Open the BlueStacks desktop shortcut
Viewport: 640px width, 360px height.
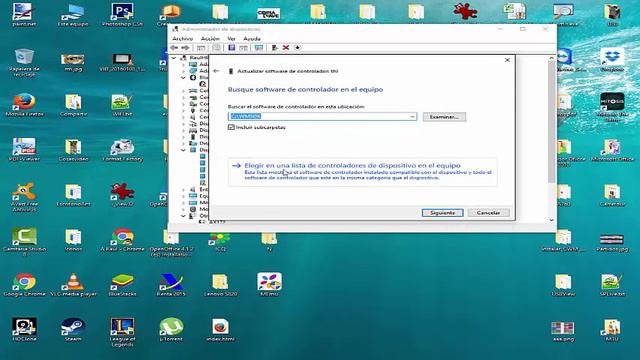[x=122, y=284]
